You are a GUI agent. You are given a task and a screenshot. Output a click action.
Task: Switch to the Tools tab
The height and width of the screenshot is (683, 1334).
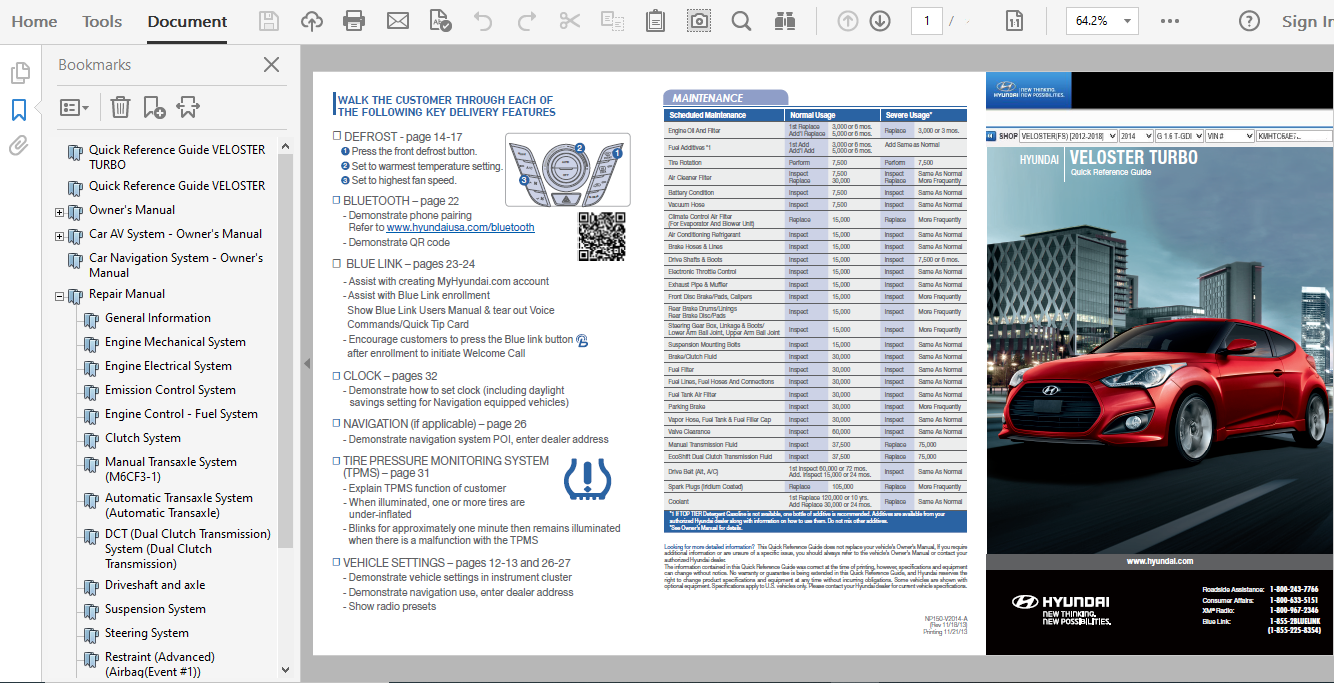tap(102, 21)
